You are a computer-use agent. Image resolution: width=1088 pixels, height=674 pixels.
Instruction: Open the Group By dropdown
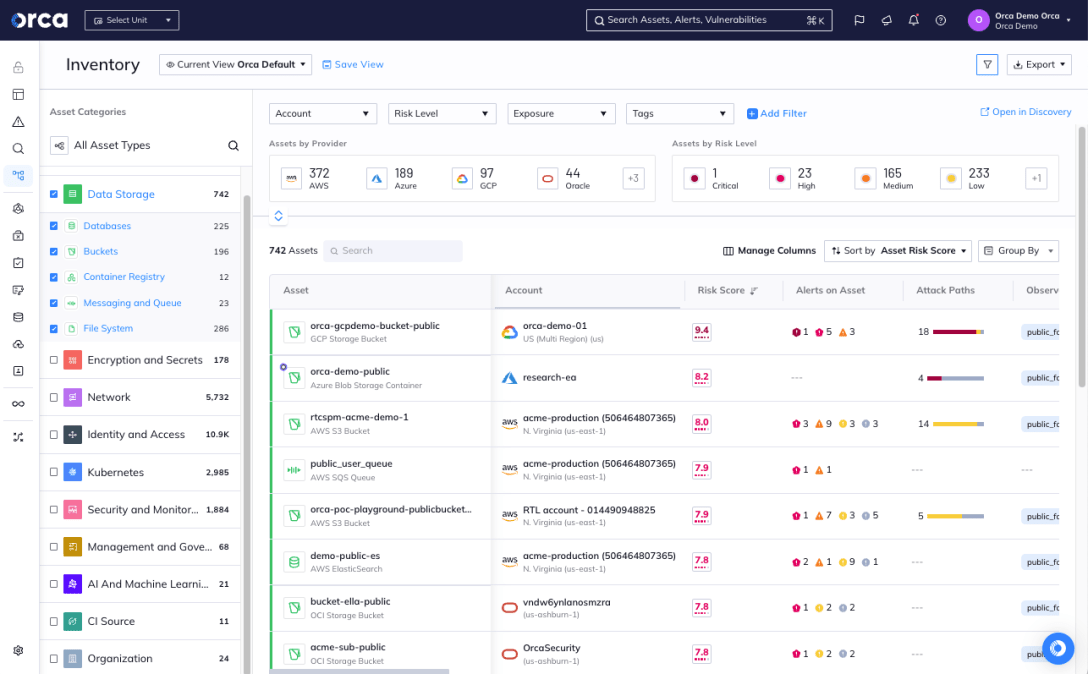click(x=1018, y=251)
